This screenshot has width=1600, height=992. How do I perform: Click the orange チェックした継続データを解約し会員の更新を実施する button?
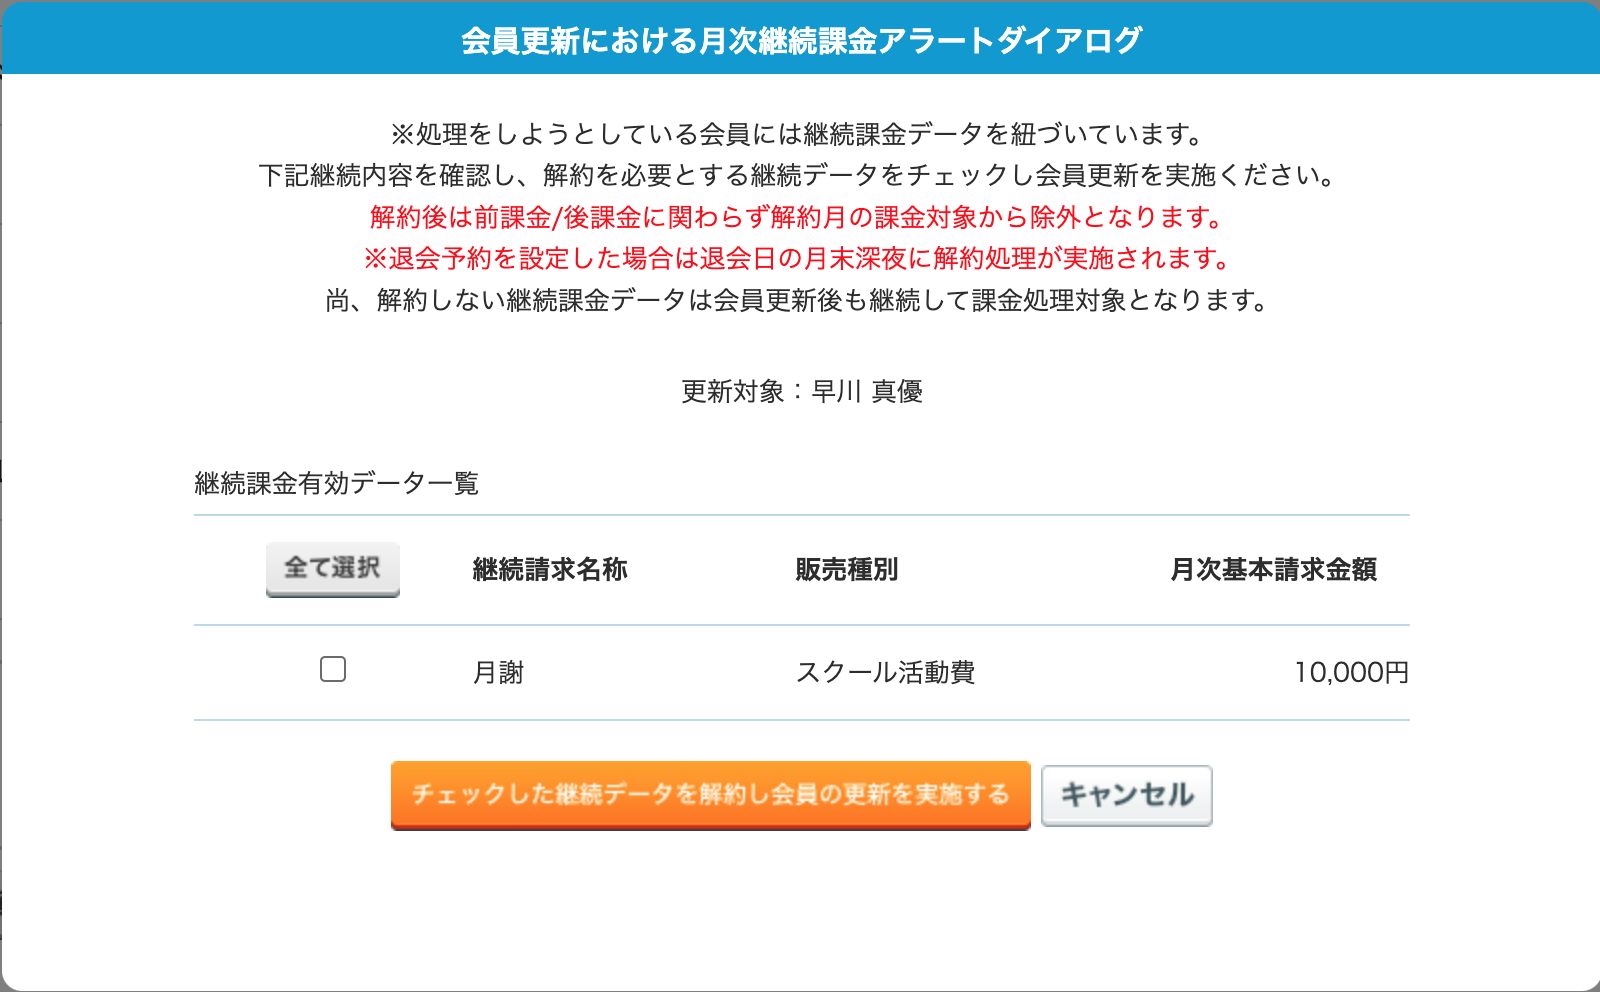coord(711,795)
